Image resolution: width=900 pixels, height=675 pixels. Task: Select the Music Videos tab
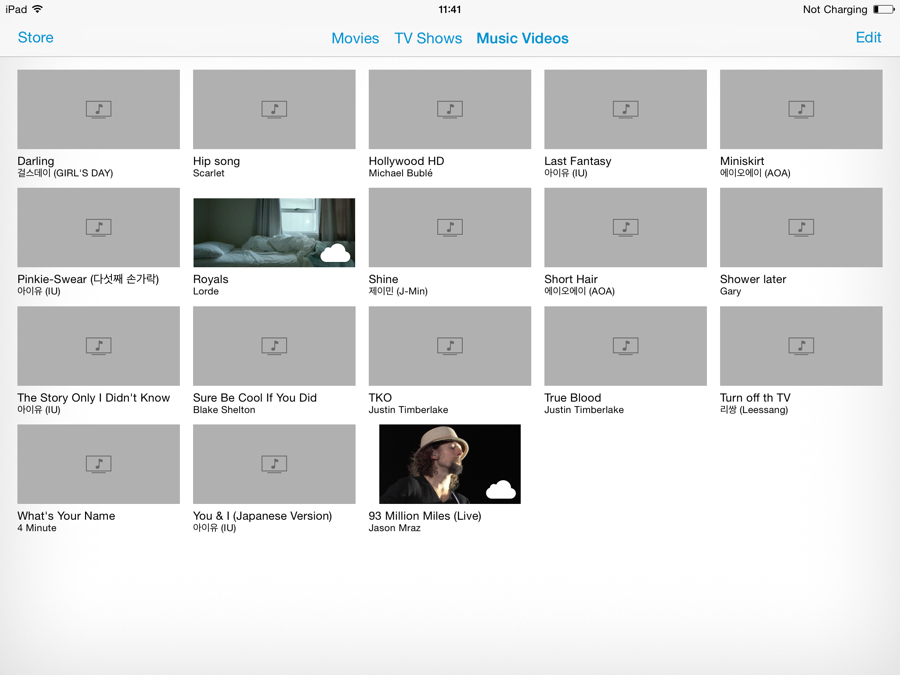point(522,38)
